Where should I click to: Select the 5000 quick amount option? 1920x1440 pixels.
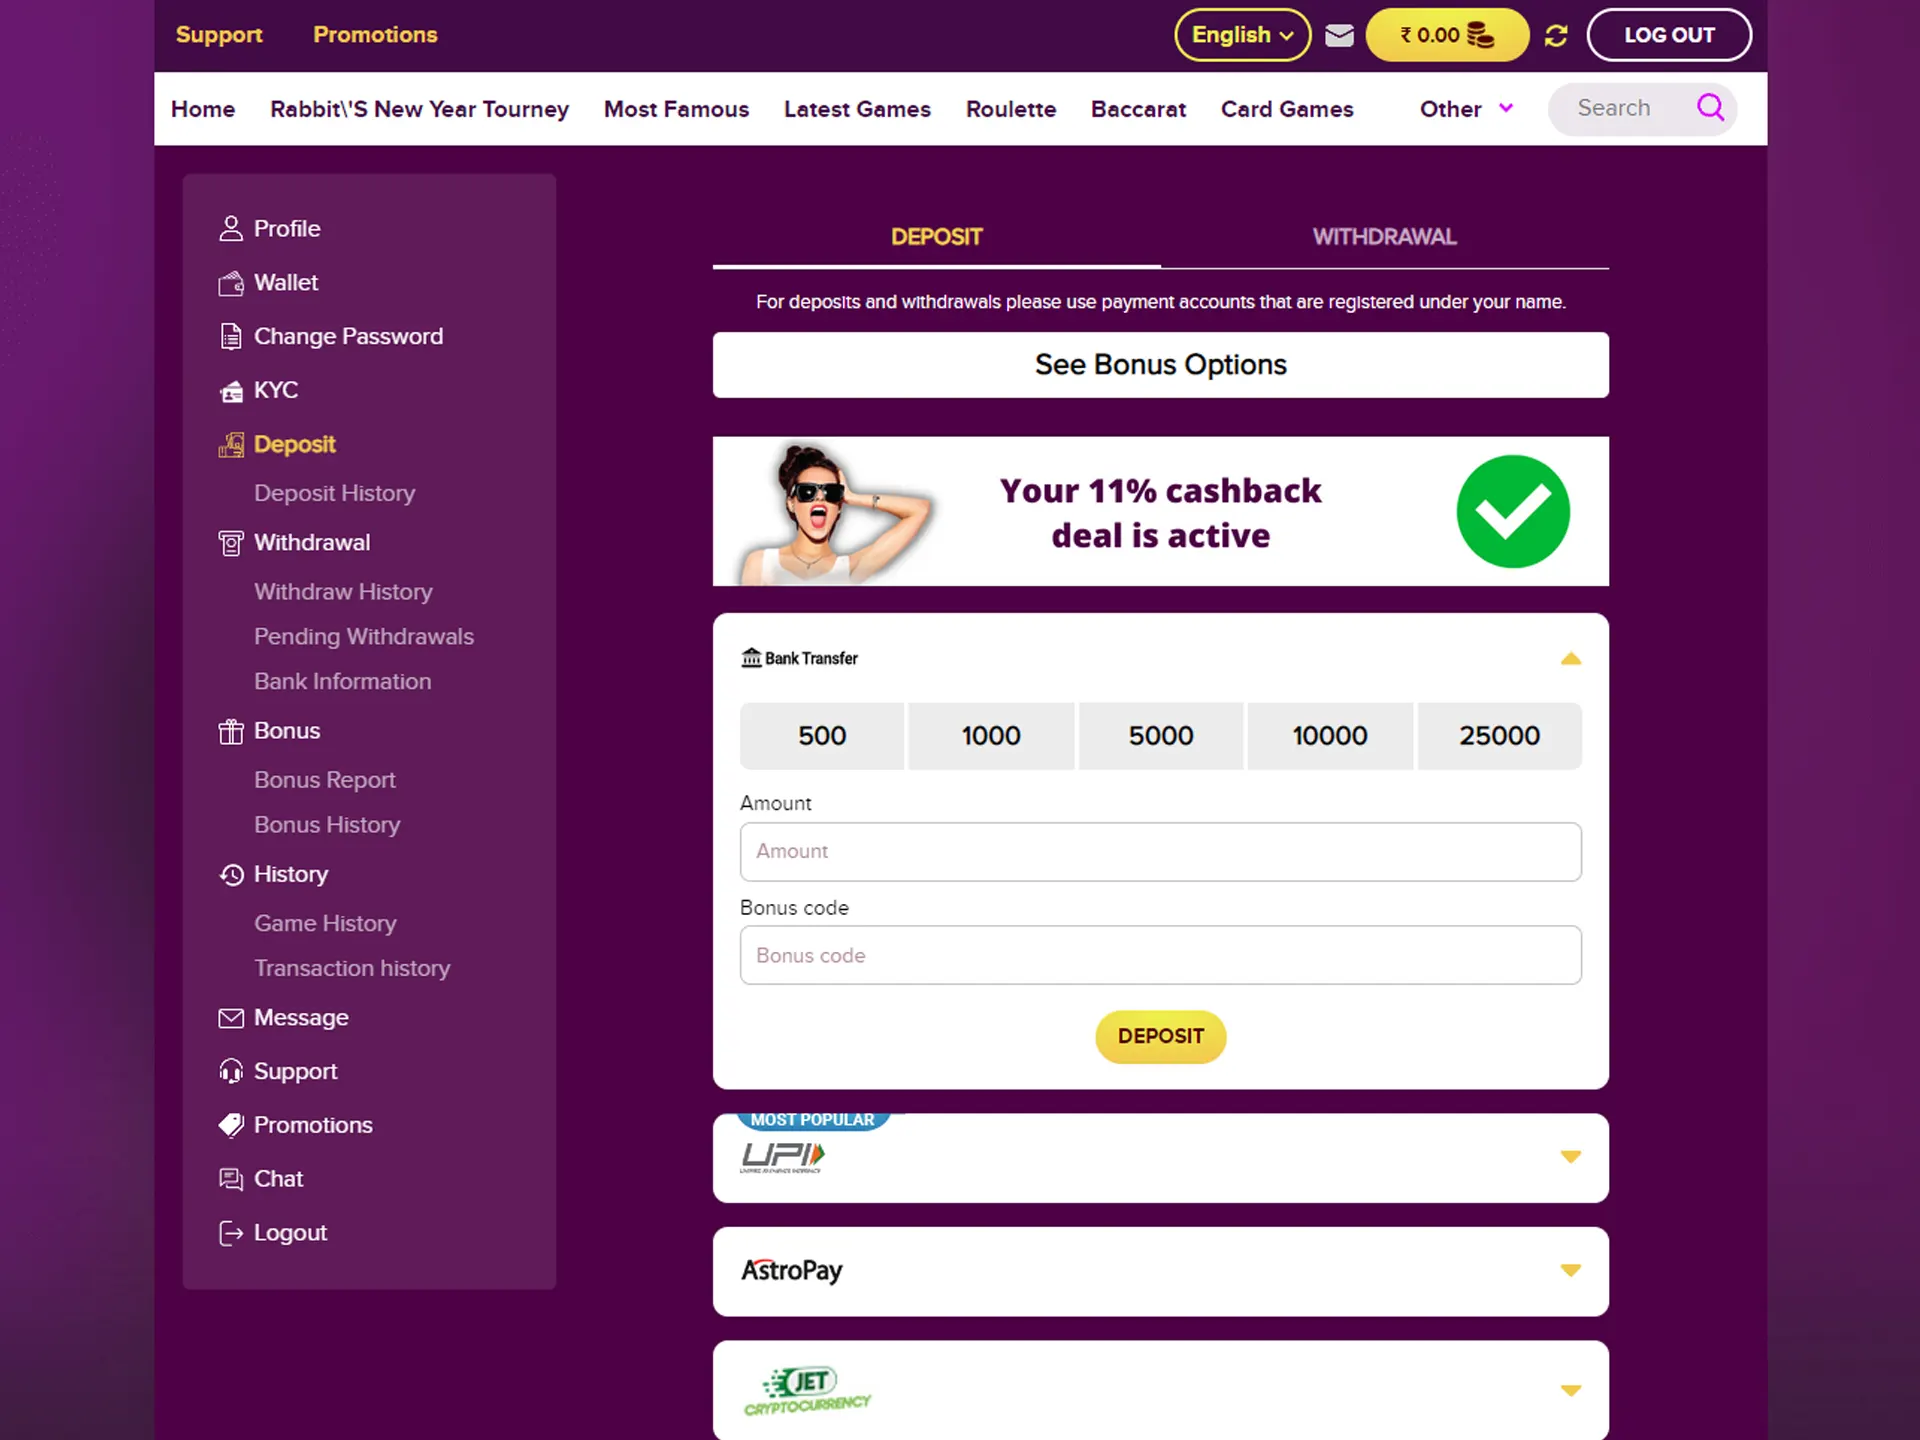(1160, 734)
